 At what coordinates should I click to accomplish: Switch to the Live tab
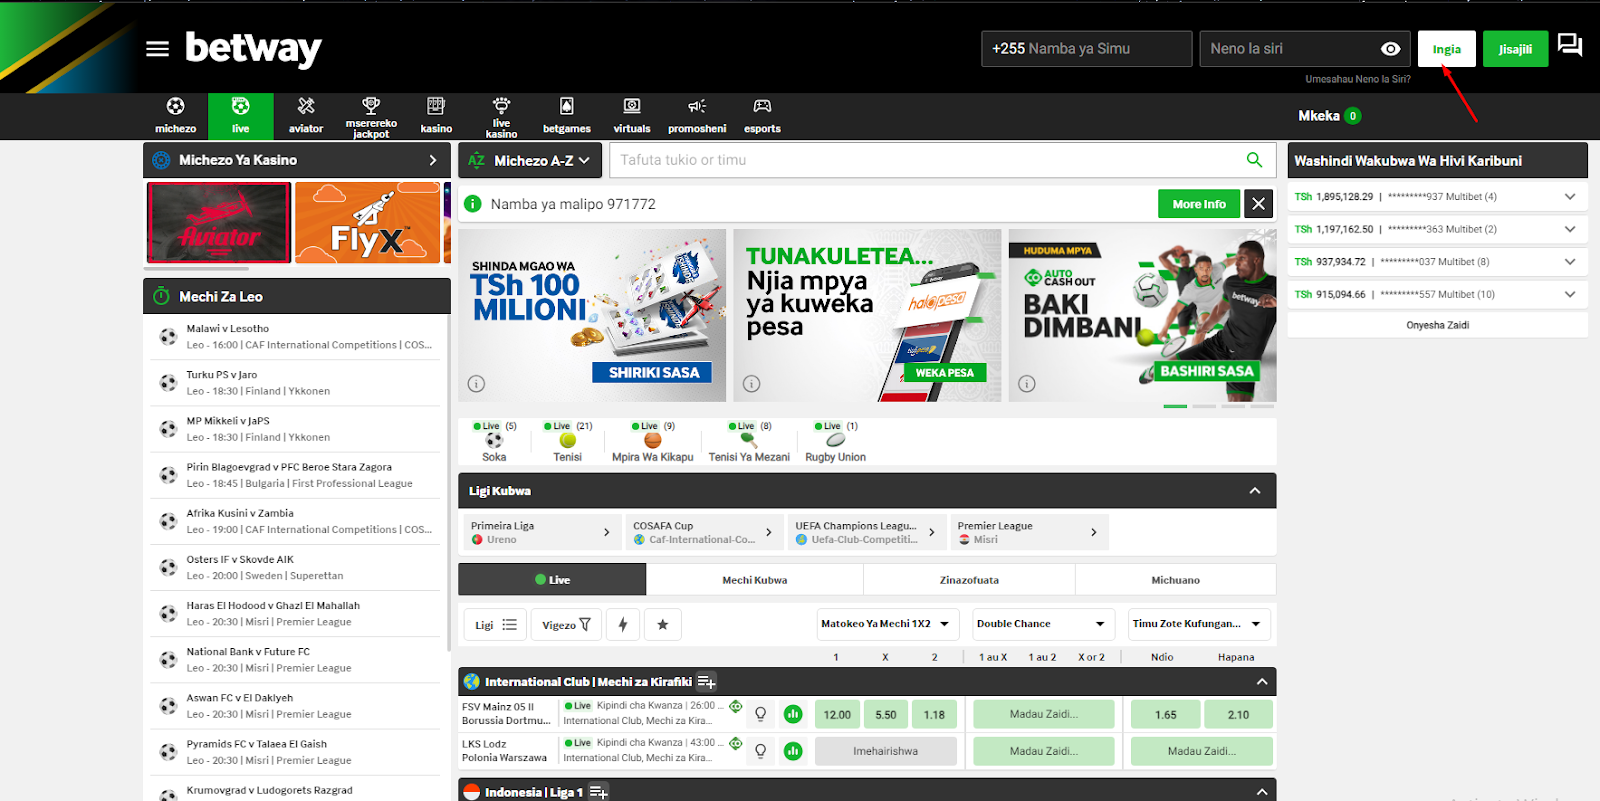552,580
